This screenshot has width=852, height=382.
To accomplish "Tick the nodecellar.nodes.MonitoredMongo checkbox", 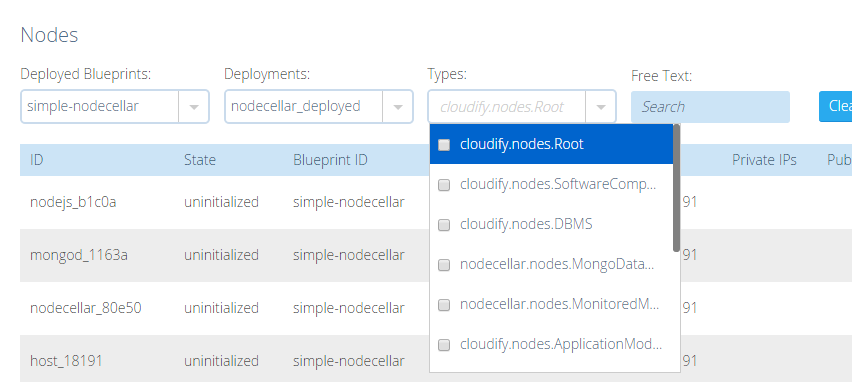I will (444, 305).
